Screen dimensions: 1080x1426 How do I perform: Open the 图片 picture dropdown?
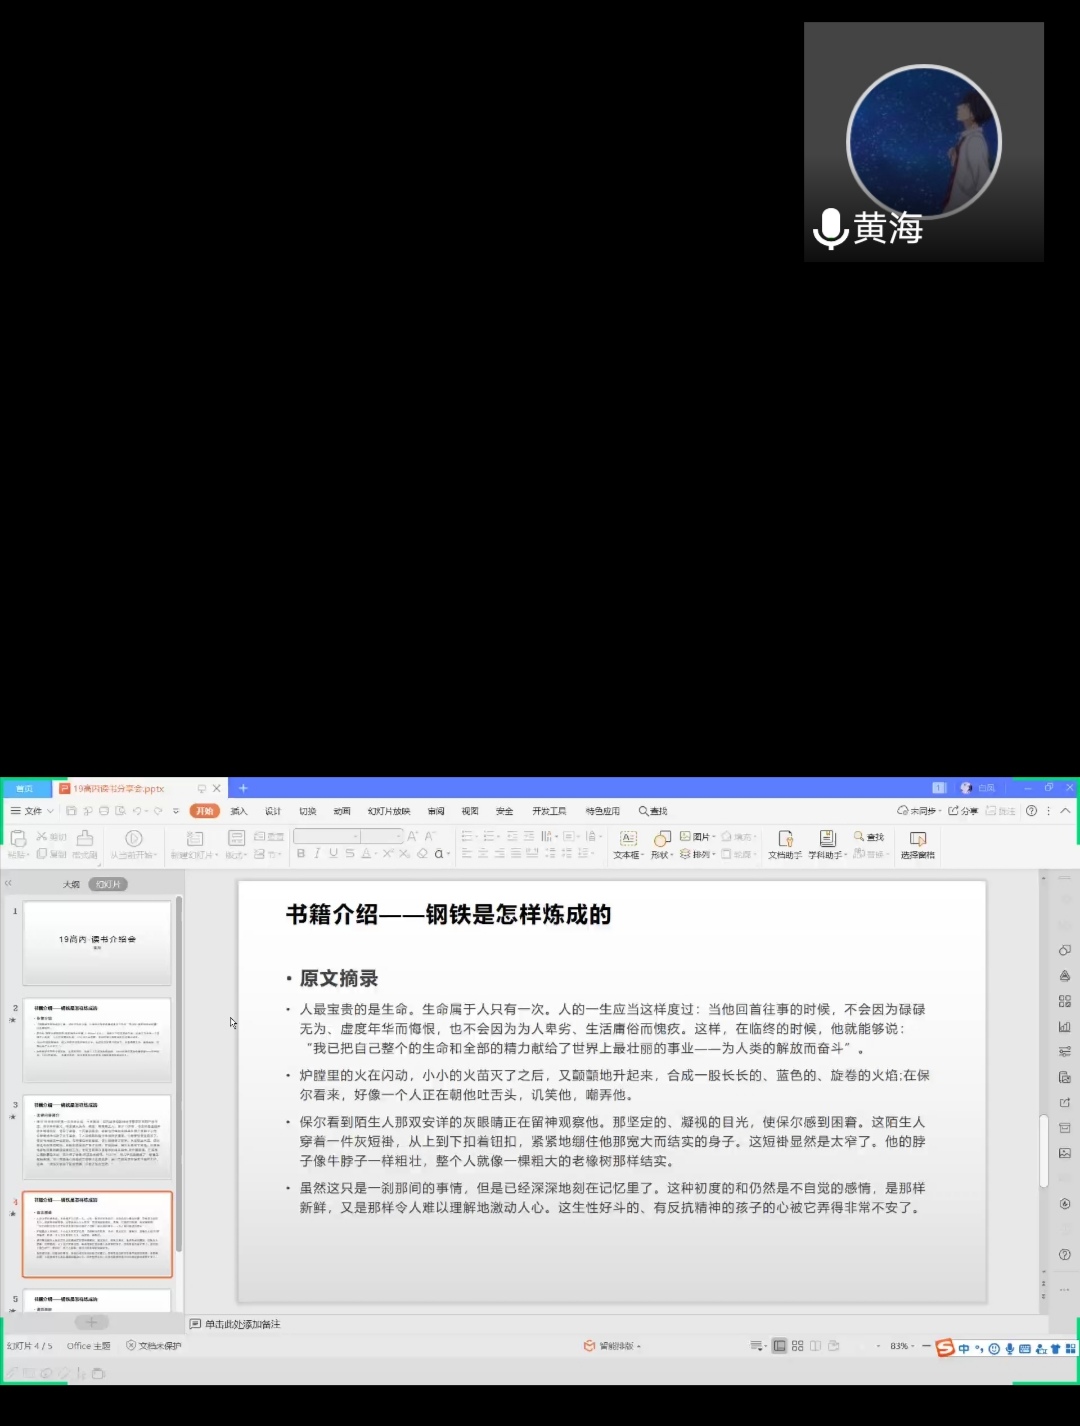coord(698,836)
